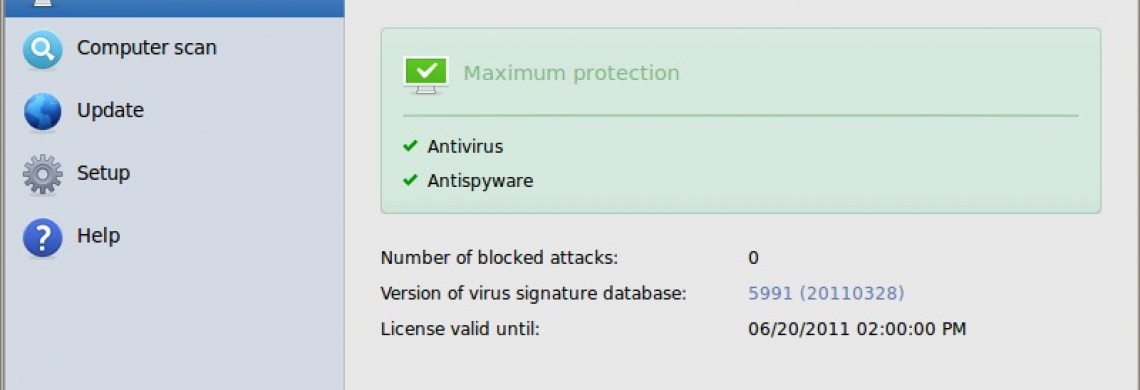The width and height of the screenshot is (1140, 390).
Task: Open virus signature database version 5991 link
Action: [x=827, y=293]
